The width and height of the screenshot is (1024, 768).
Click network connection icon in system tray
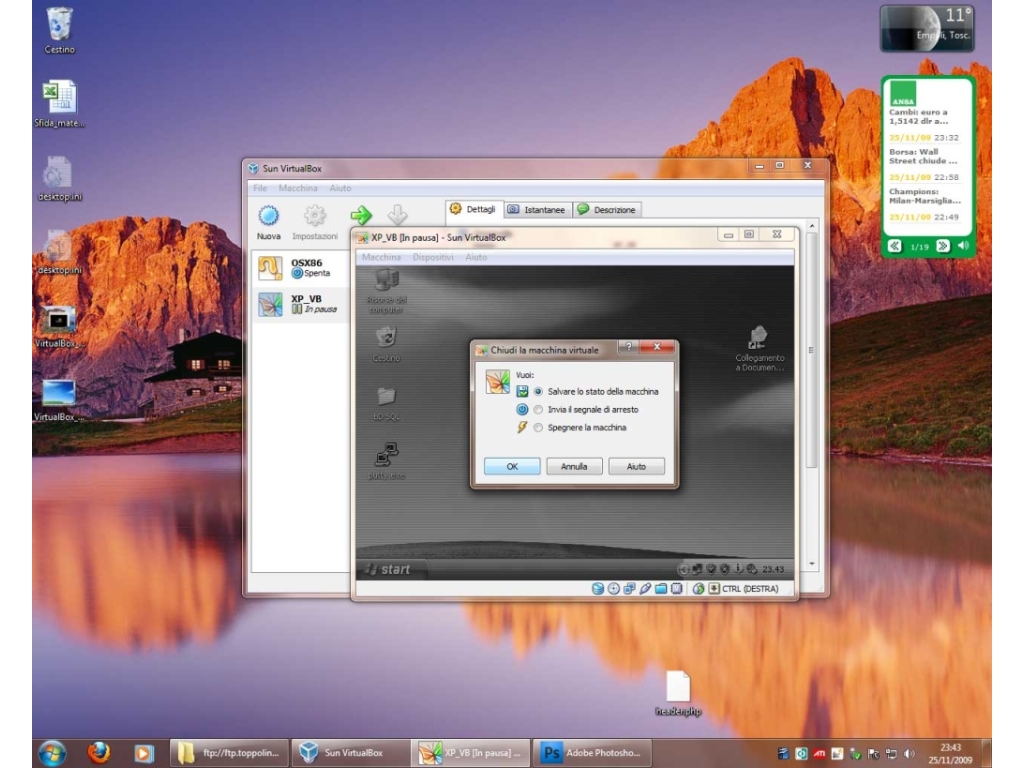pyautogui.click(x=891, y=754)
